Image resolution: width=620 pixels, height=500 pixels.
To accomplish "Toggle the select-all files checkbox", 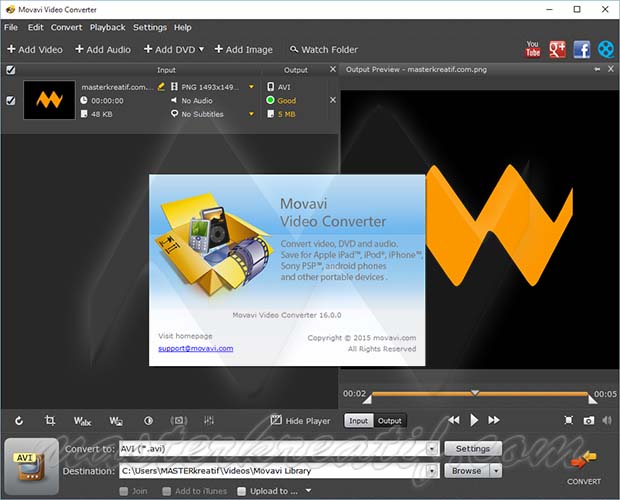I will click(11, 70).
